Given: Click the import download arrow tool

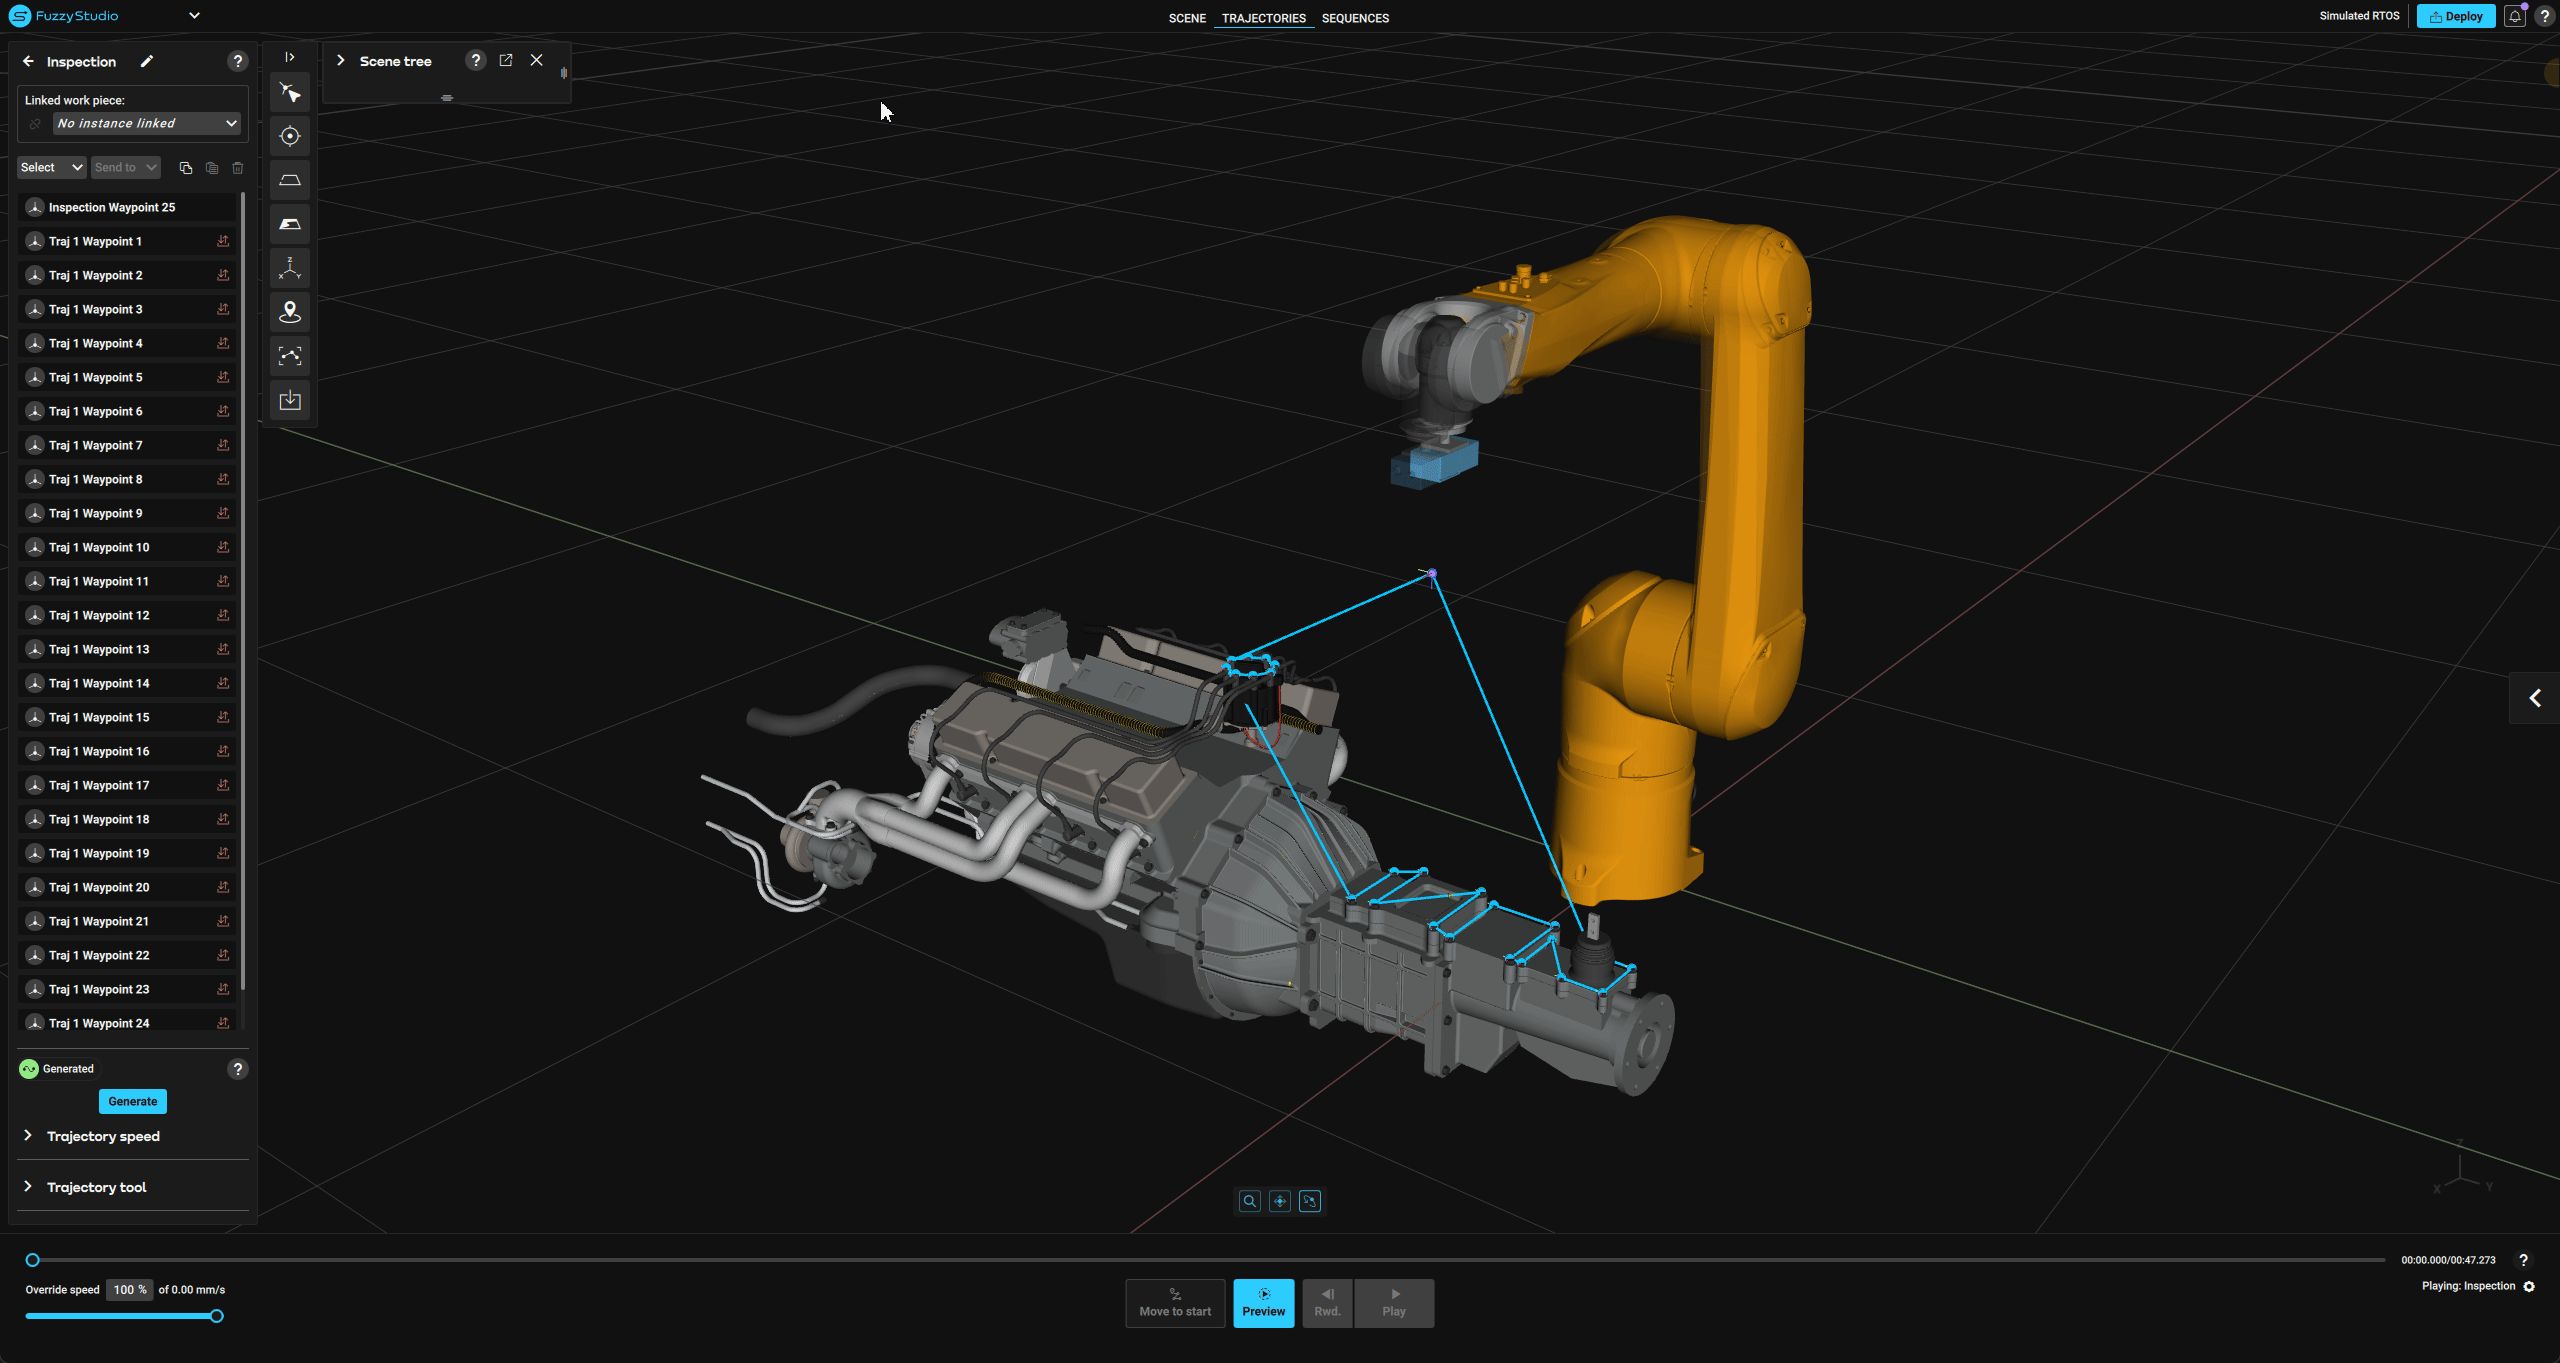Looking at the screenshot, I should [290, 400].
